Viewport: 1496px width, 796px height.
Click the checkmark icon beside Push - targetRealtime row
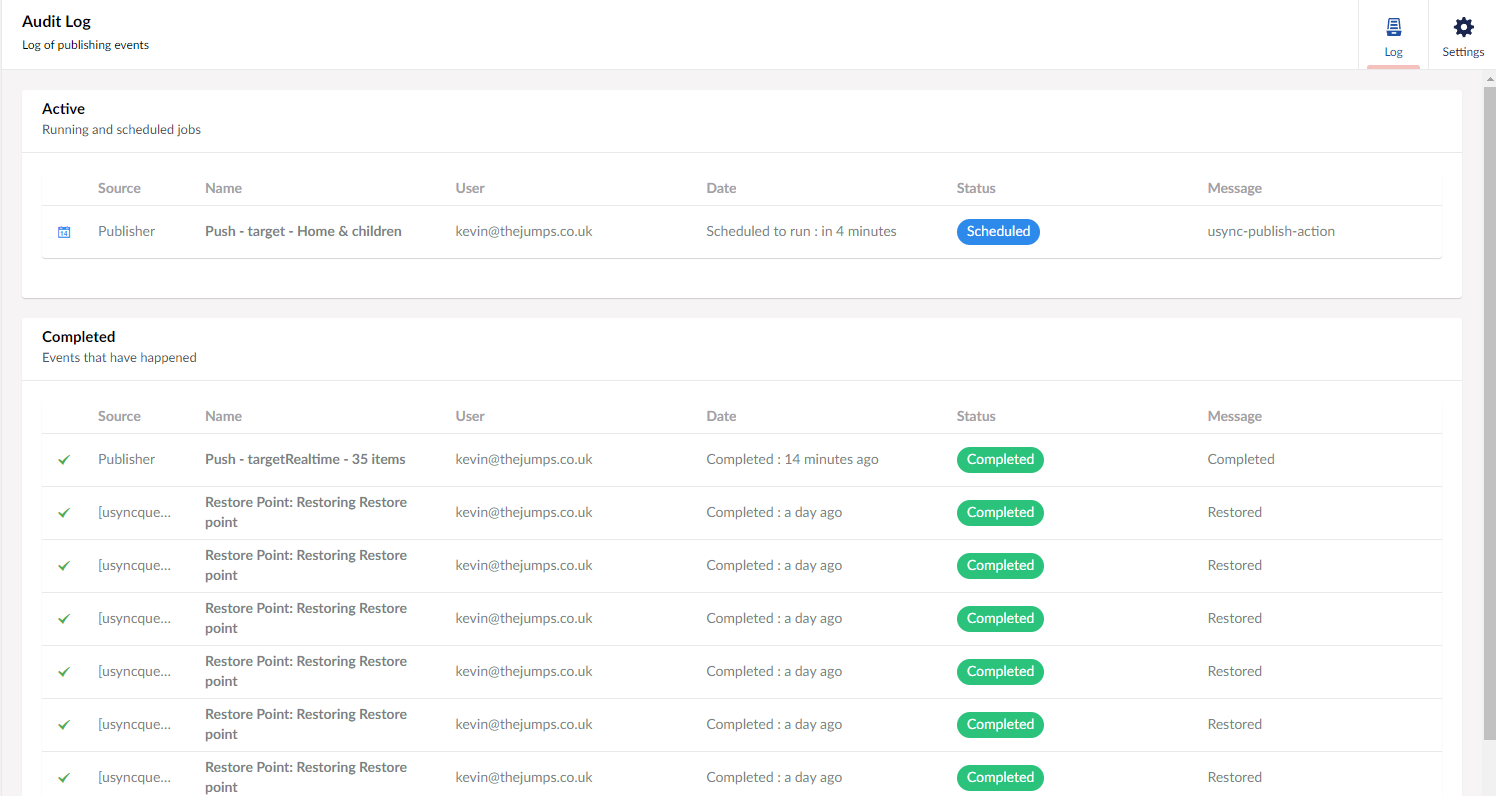64,459
